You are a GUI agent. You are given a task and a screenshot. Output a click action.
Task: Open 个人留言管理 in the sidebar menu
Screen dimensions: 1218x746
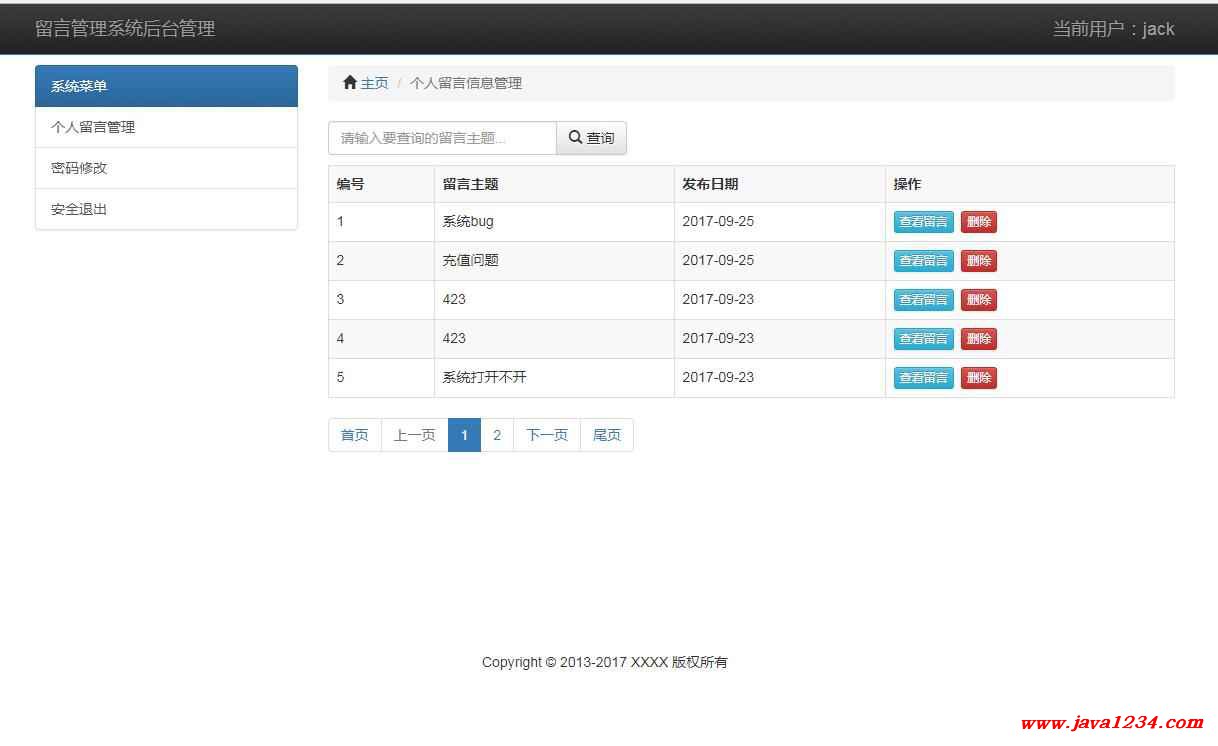pyautogui.click(x=93, y=127)
